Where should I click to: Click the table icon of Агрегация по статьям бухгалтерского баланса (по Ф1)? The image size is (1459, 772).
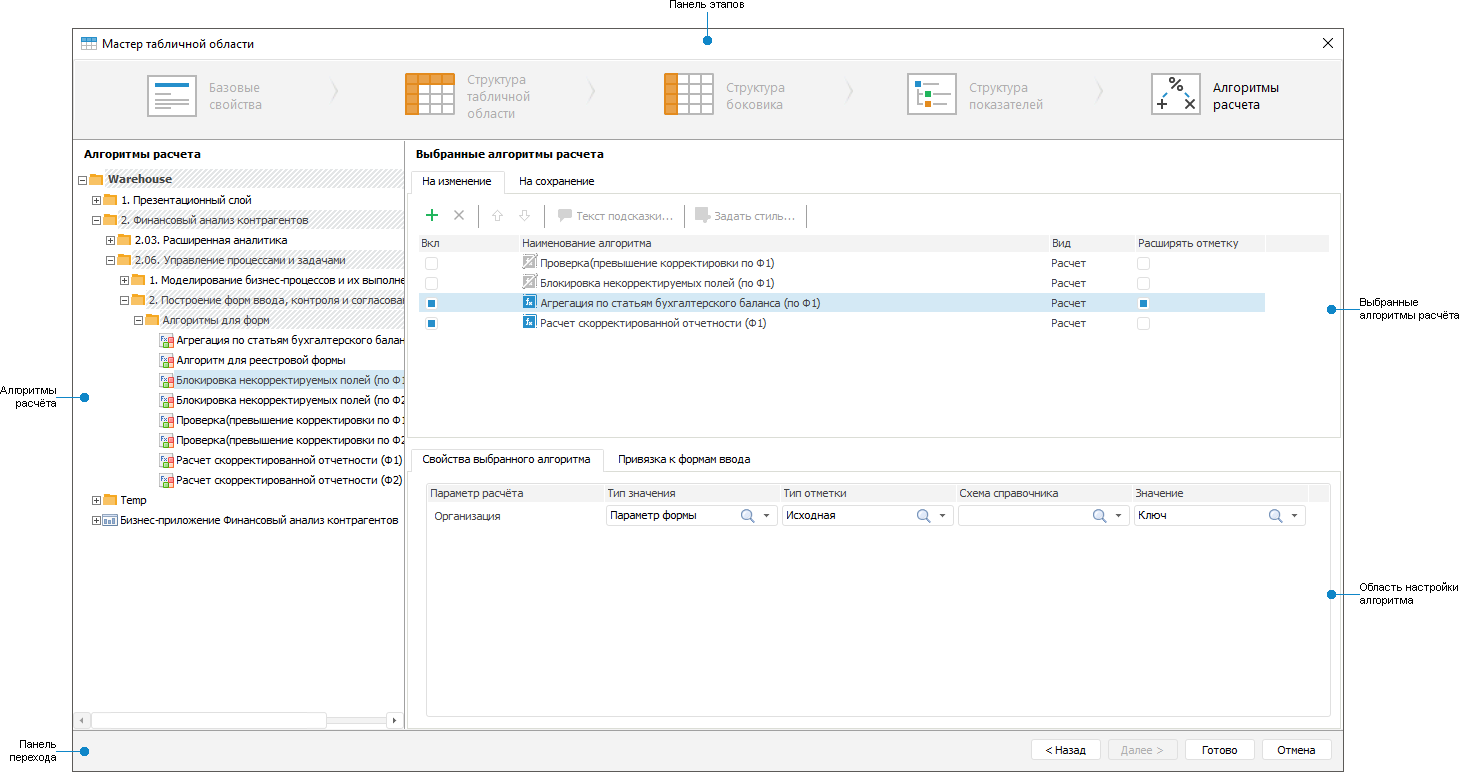point(530,302)
